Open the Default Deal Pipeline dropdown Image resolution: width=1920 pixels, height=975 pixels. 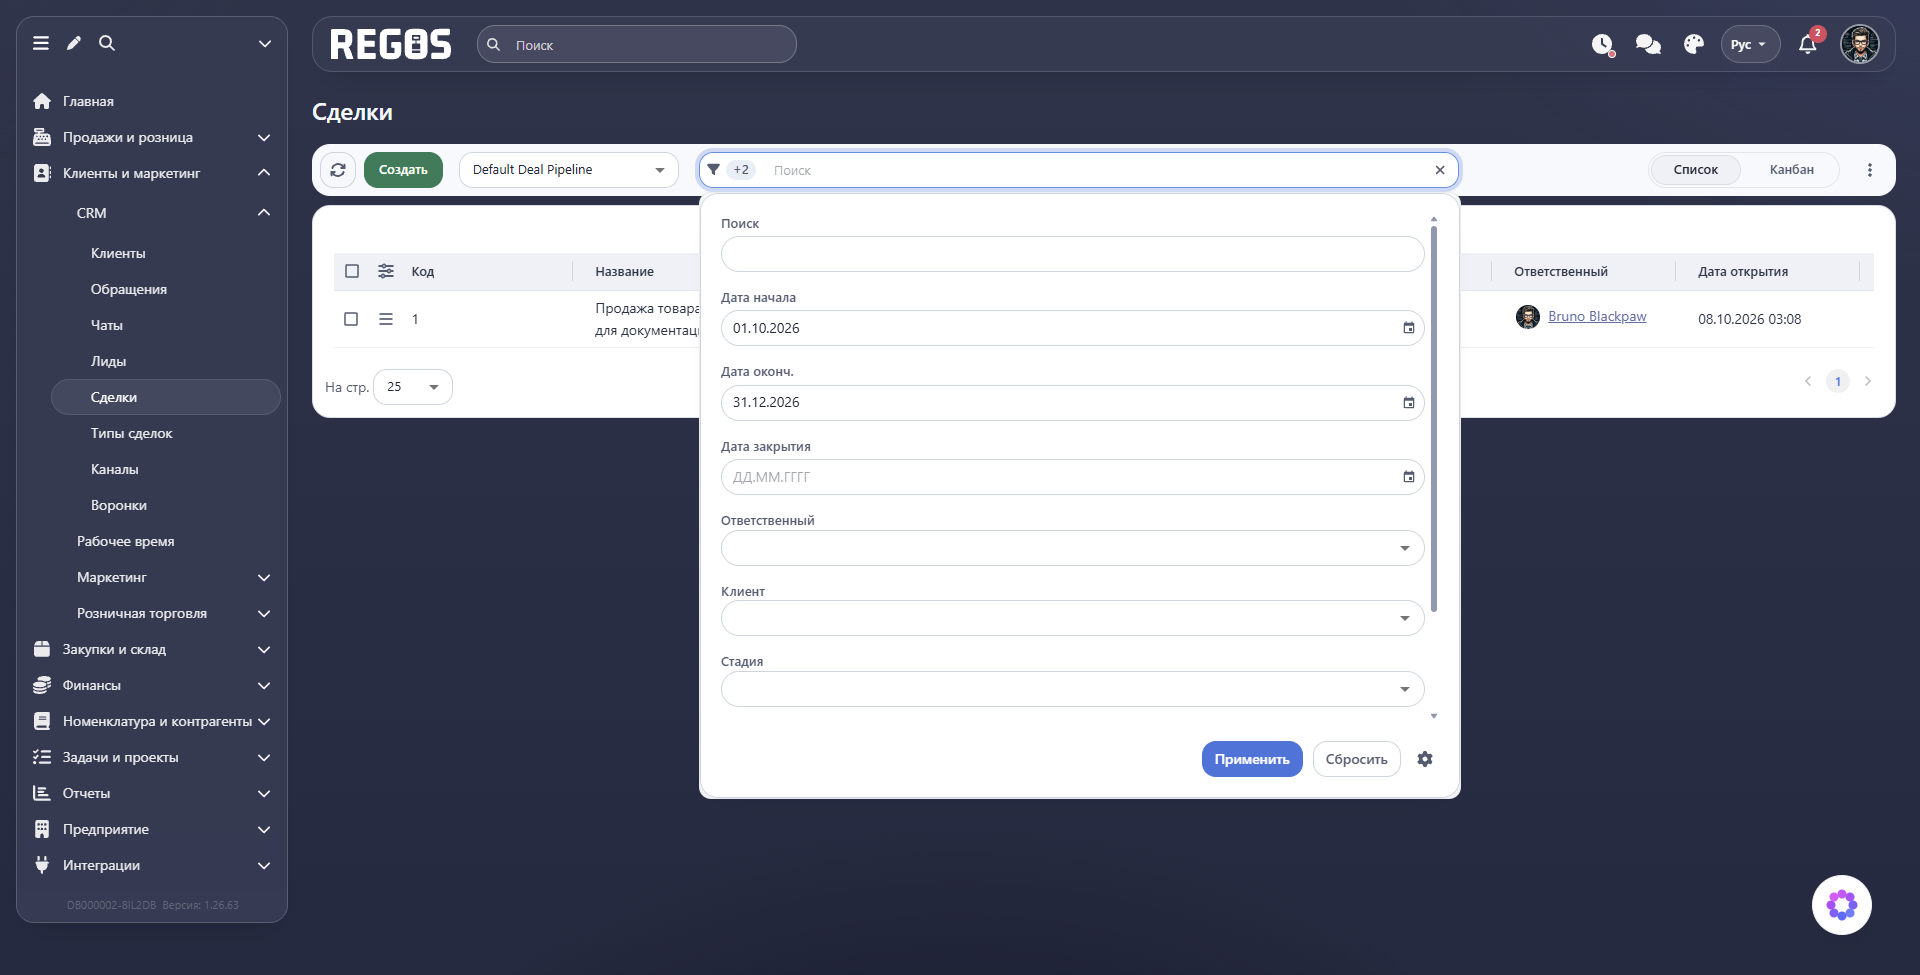click(x=568, y=170)
